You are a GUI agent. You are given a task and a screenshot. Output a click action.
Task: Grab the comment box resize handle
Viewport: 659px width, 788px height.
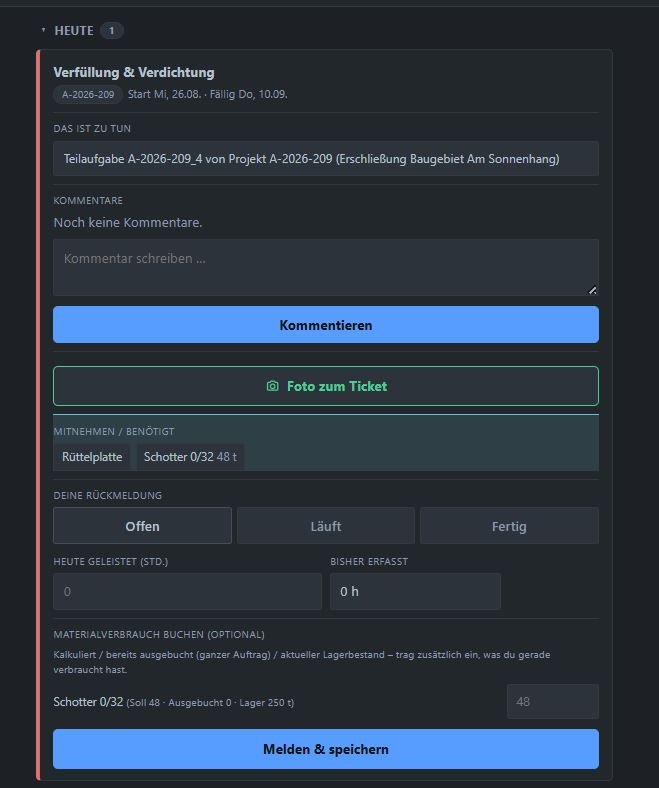pos(593,290)
